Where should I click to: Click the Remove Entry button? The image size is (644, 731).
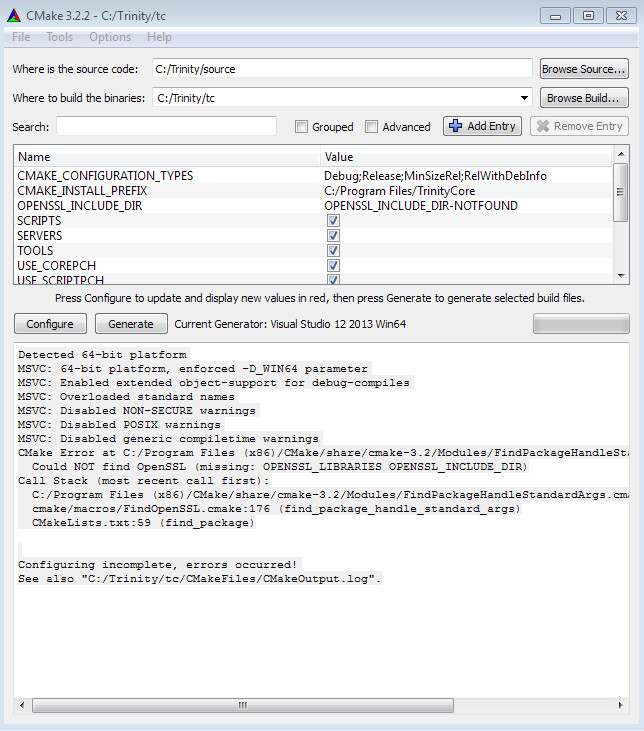579,126
